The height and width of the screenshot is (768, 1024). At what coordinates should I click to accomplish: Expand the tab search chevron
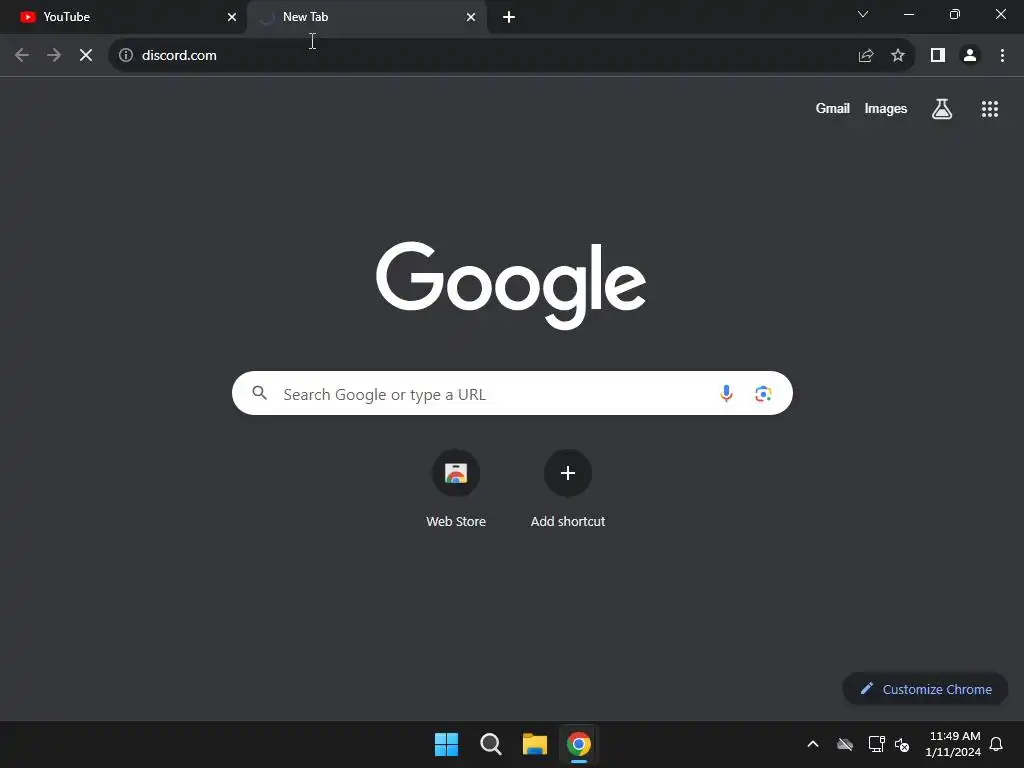(x=863, y=14)
